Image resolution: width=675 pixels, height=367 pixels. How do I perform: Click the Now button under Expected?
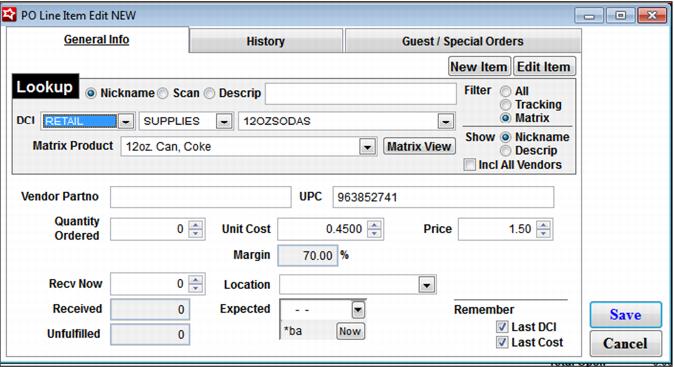350,331
